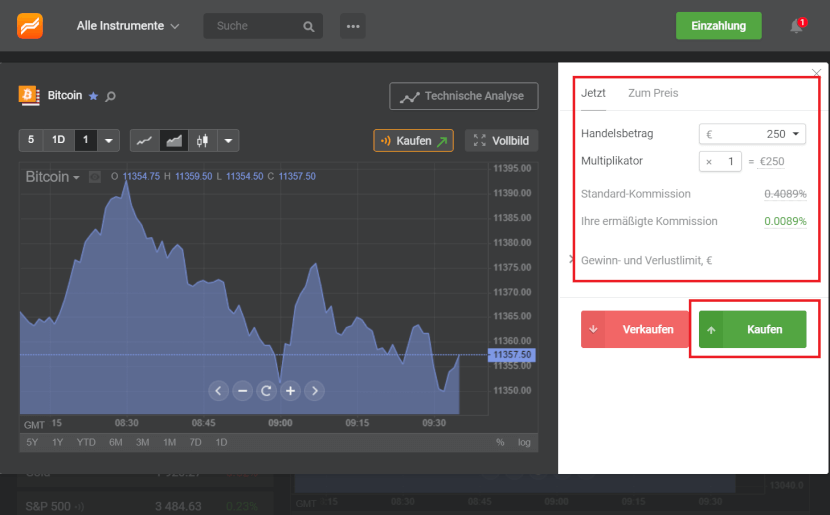Click the Standard-Kommission 0.4089% value
Viewport: 830px width, 515px height.
point(785,194)
